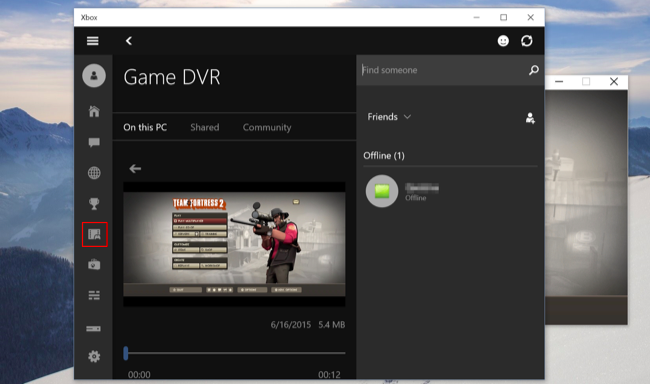Select the Game DVR sidebar icon
The width and height of the screenshot is (650, 384).
pos(95,234)
